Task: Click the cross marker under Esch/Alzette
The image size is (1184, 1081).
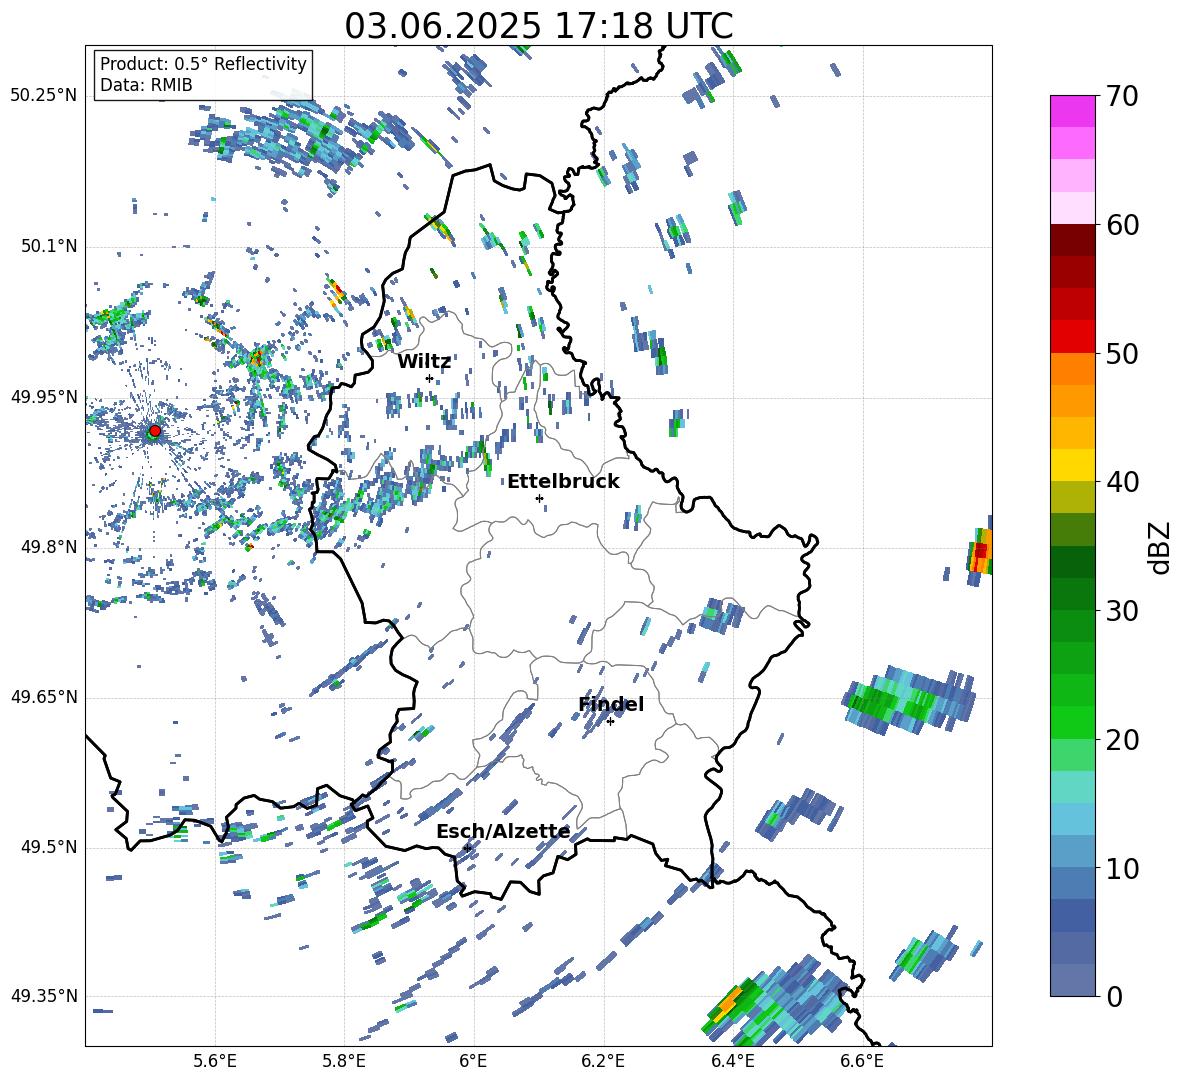Action: (x=467, y=848)
